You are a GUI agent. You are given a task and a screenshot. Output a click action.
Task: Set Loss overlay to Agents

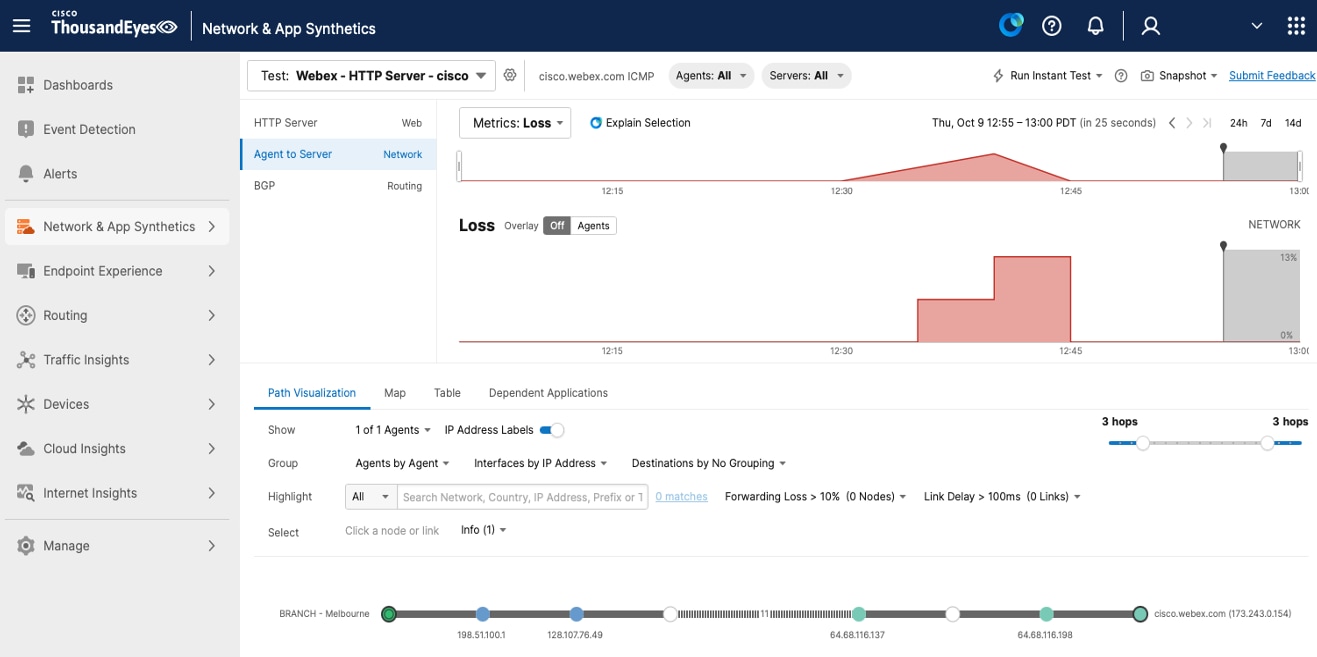593,226
